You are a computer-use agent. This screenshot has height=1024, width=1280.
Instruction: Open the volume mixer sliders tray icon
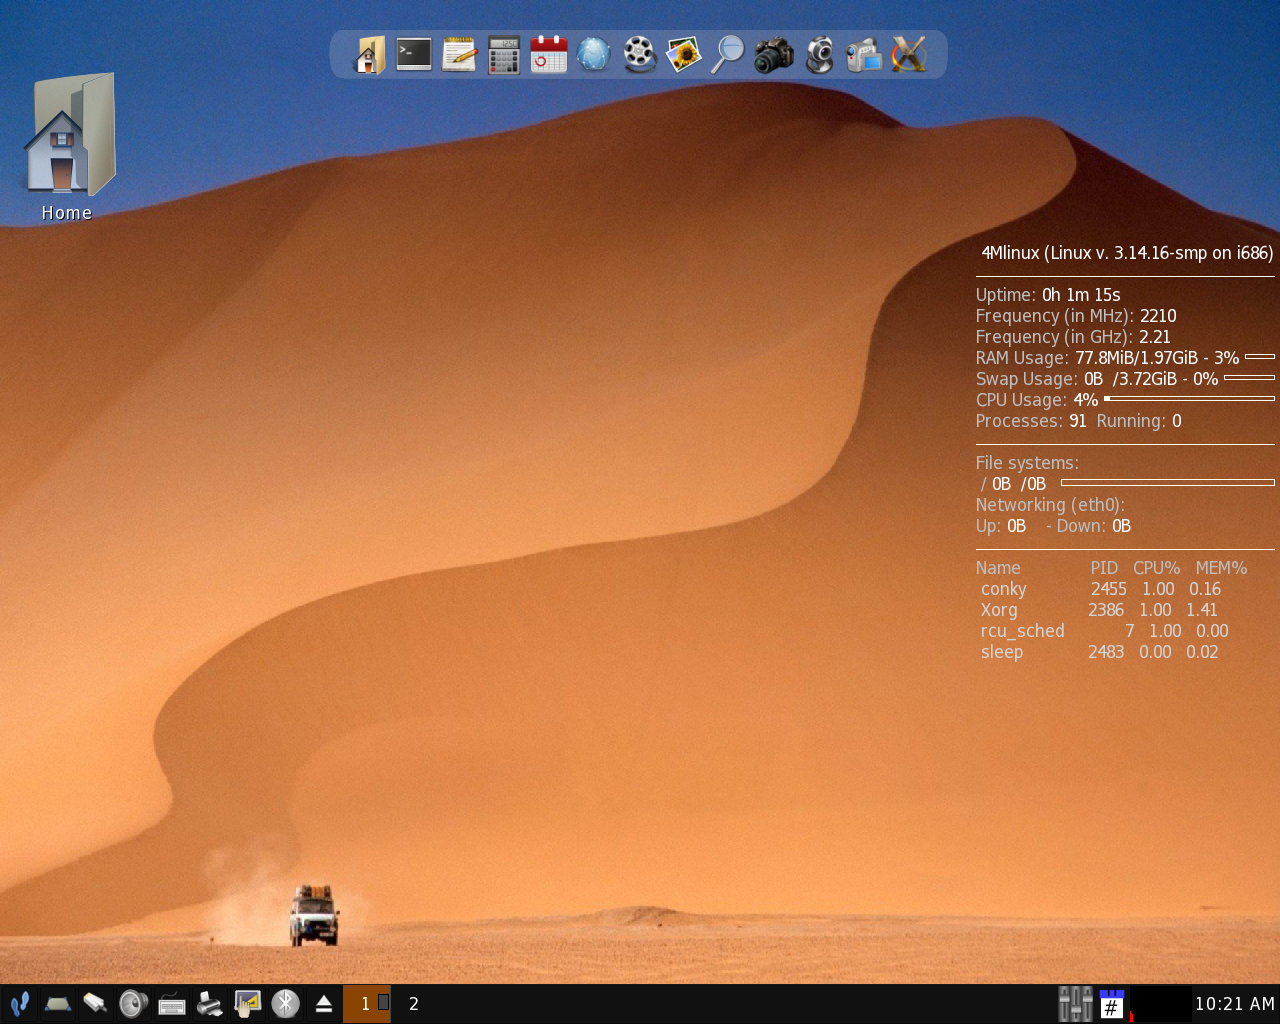pos(1075,1003)
